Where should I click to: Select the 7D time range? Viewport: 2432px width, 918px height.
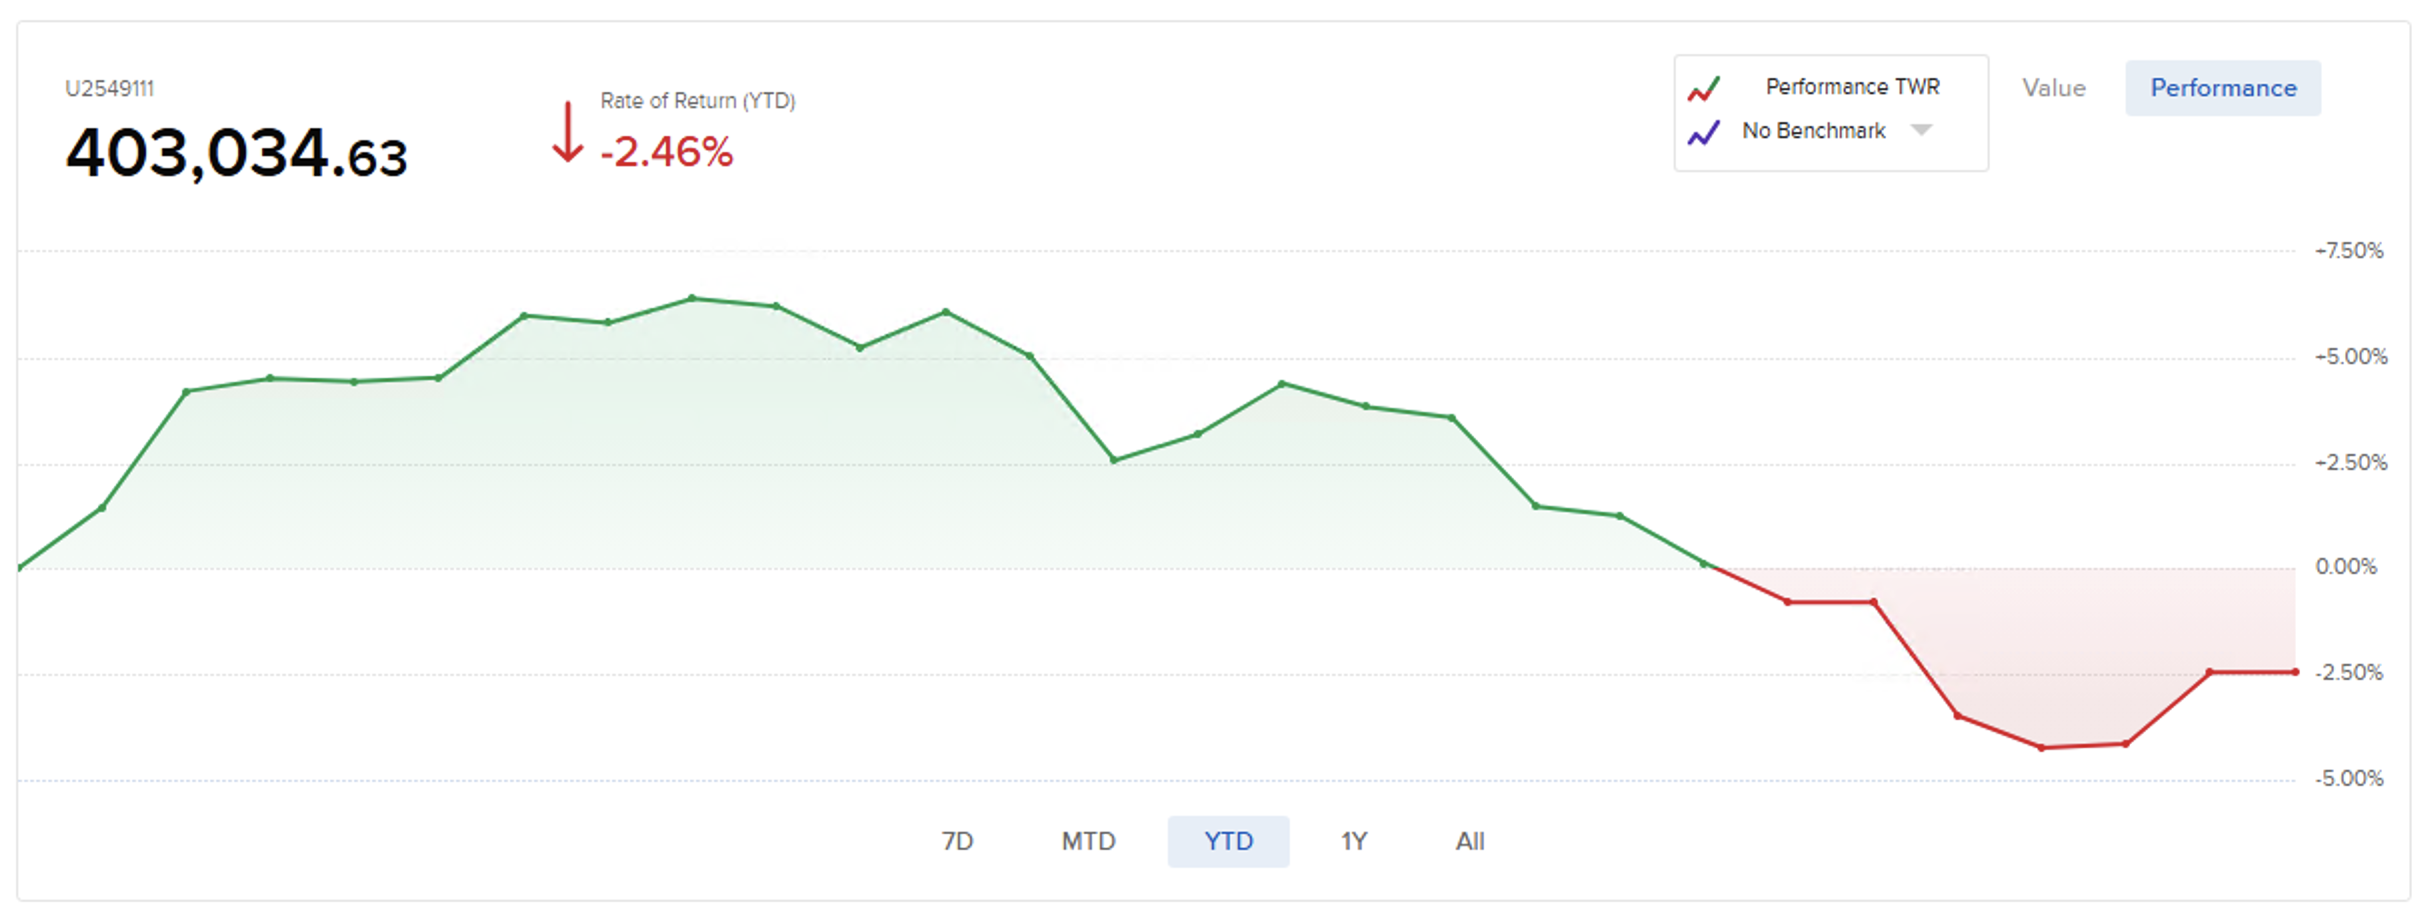pyautogui.click(x=957, y=841)
